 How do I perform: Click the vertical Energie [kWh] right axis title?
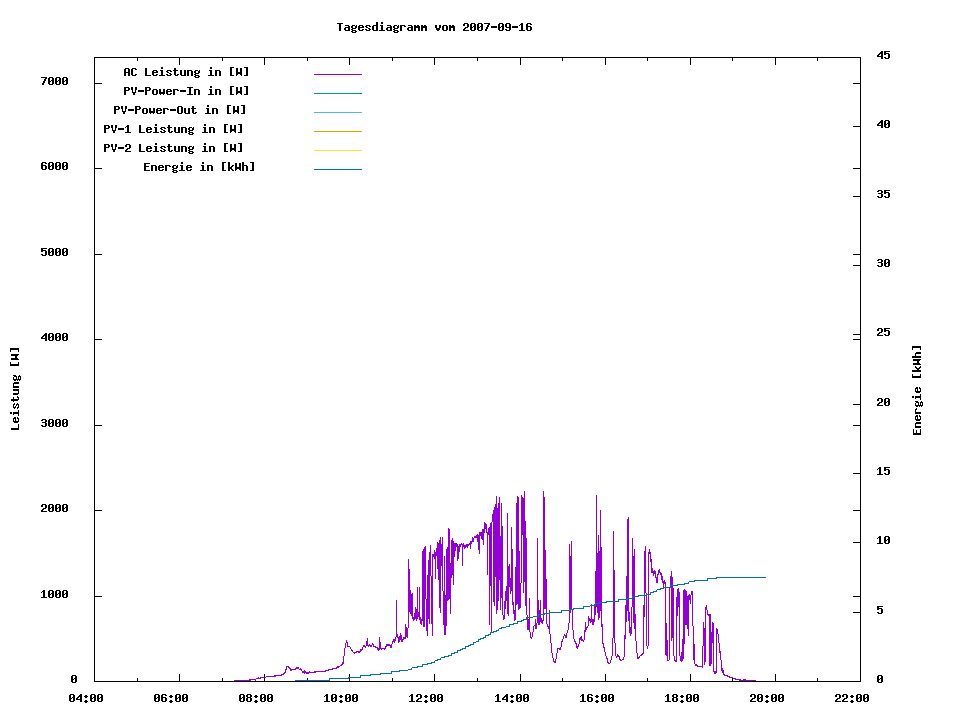pos(918,390)
